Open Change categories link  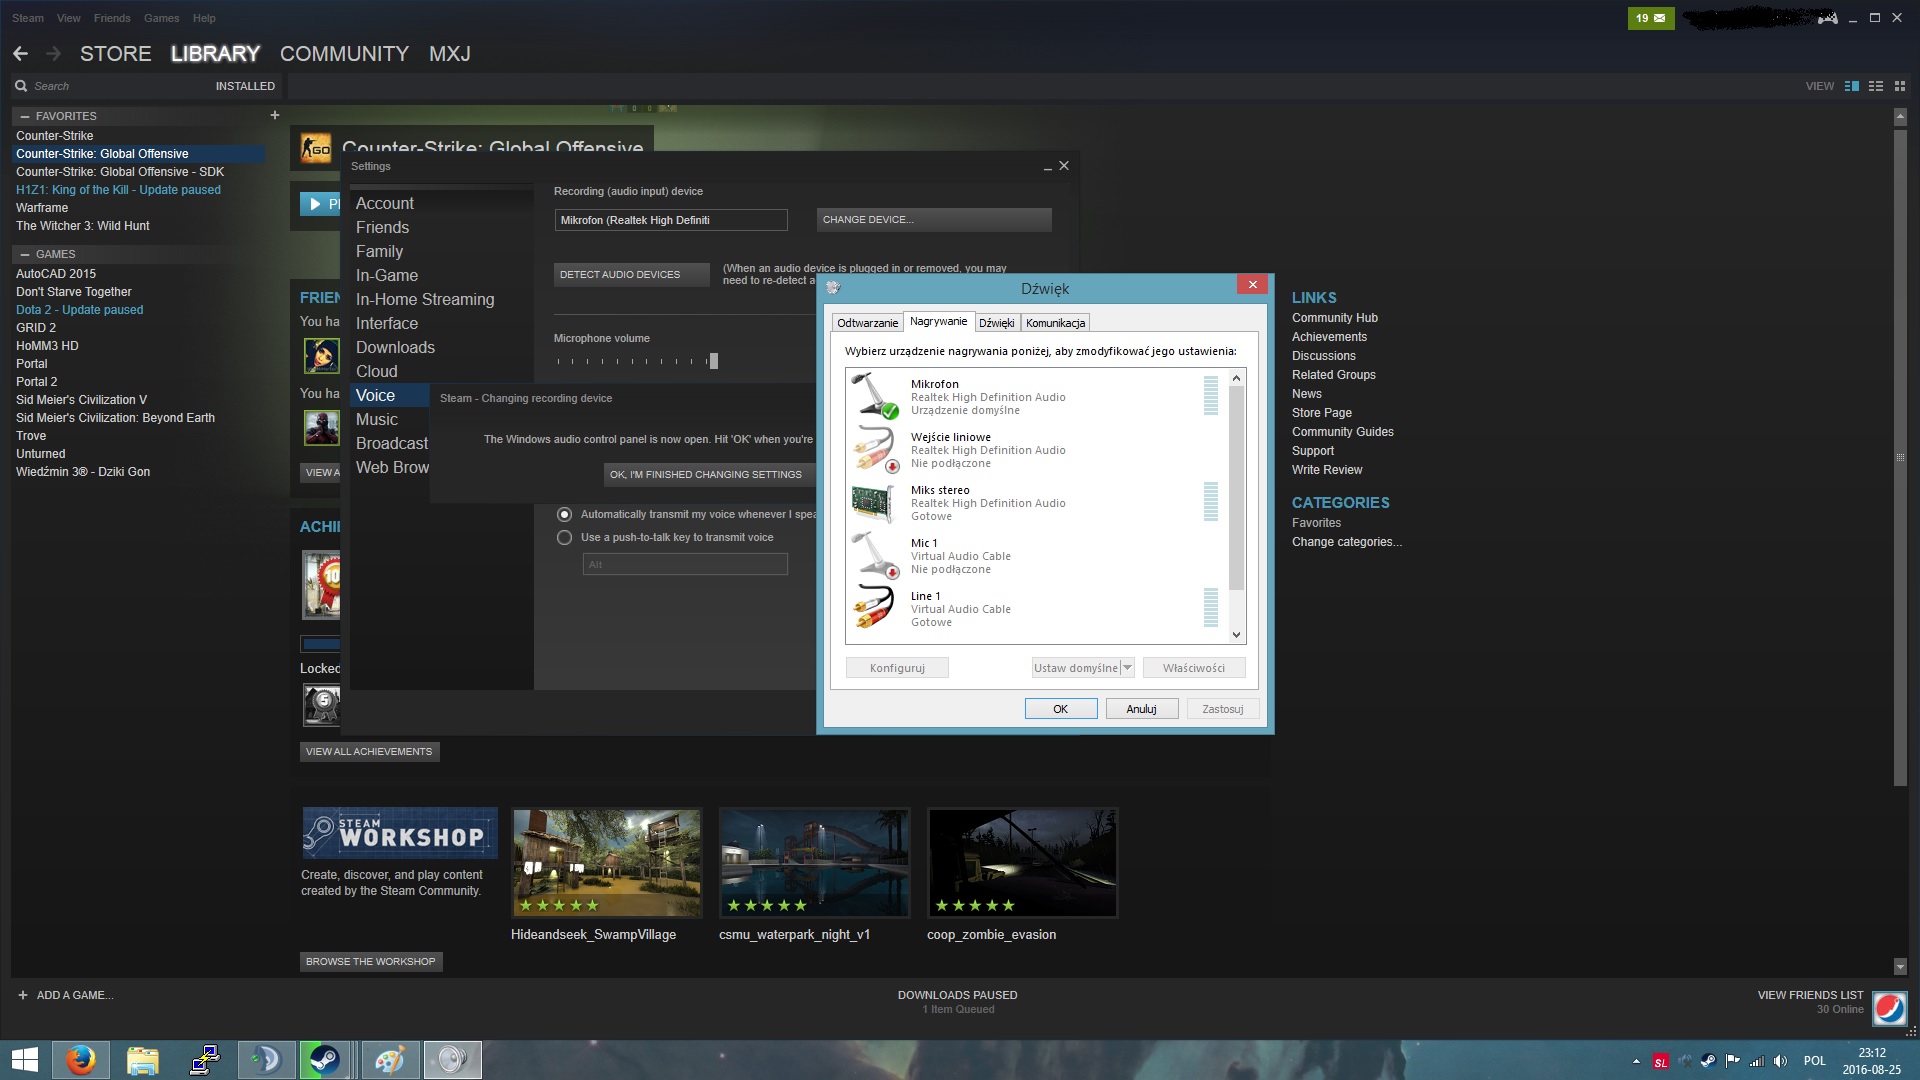coord(1347,542)
